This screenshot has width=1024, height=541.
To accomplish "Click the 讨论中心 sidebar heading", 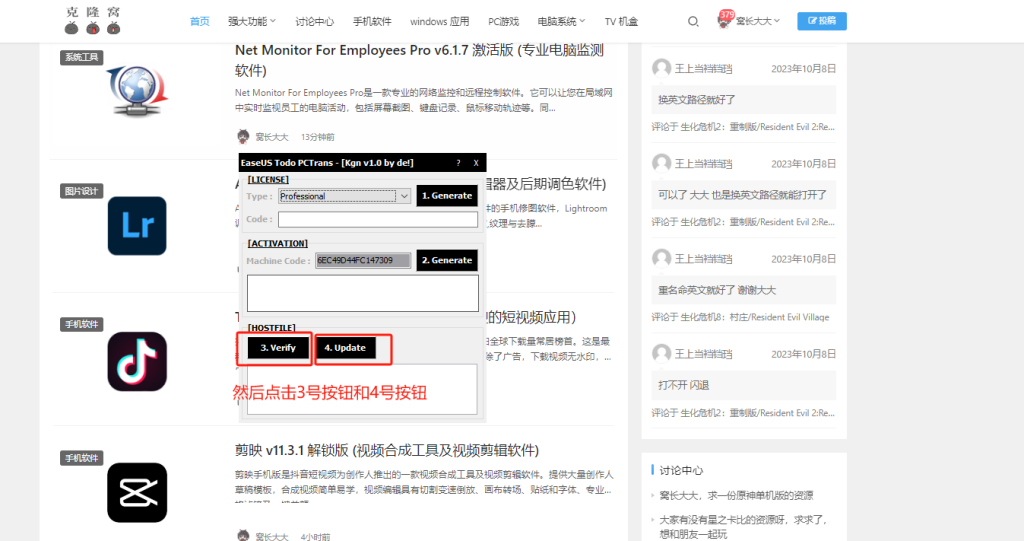I will [x=681, y=470].
